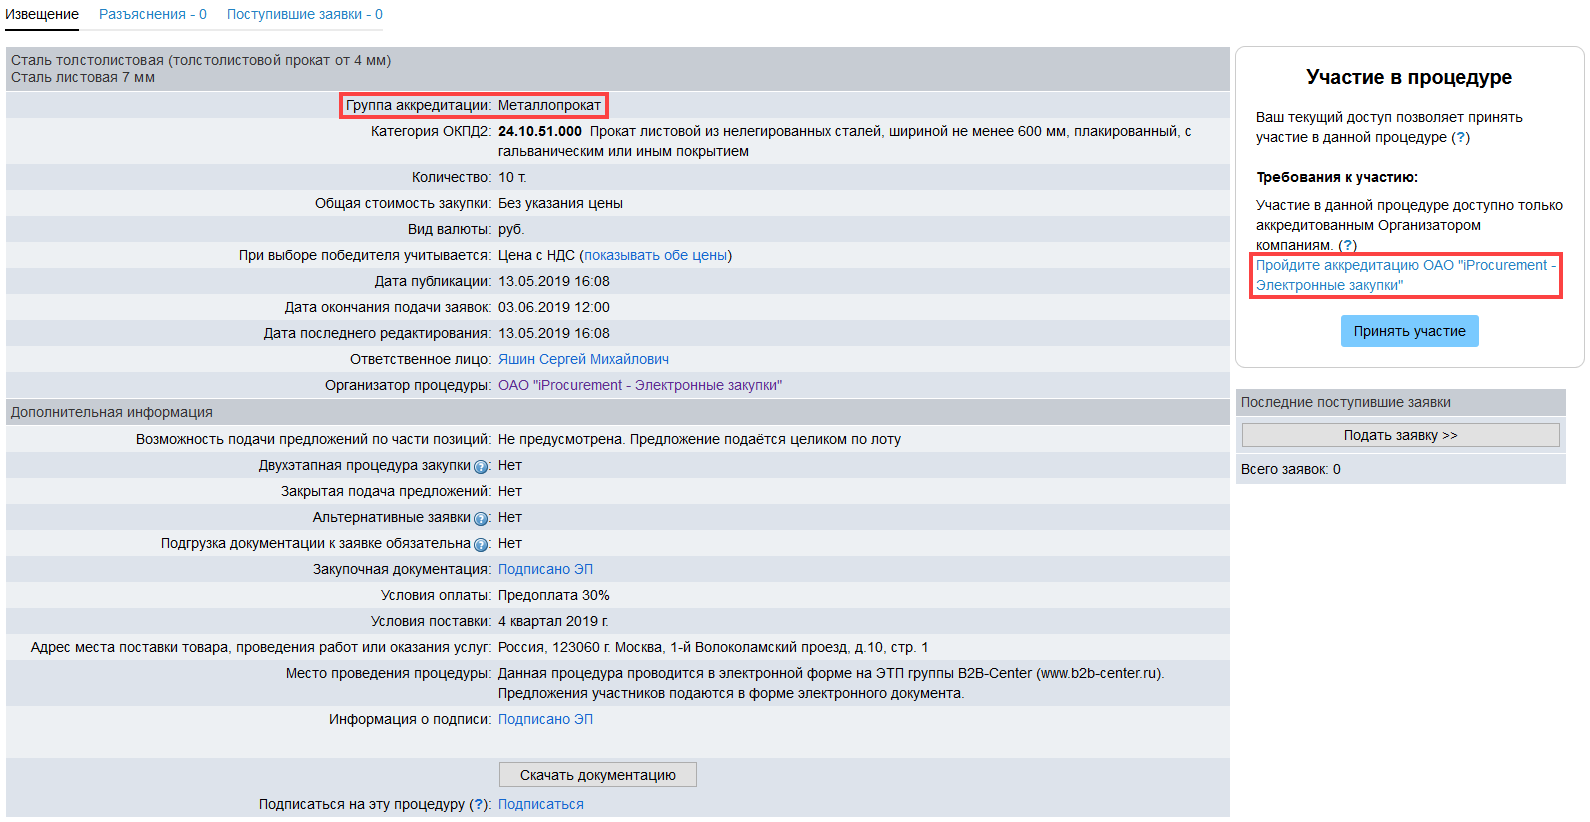
Task: Open help icon for Подгрузка документации к заявке
Action: (481, 545)
